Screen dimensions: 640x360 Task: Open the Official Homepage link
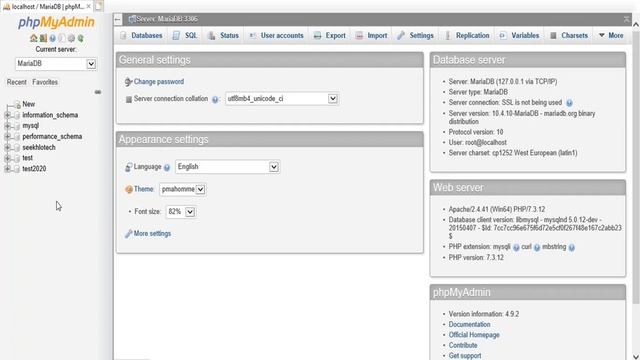click(x=474, y=335)
